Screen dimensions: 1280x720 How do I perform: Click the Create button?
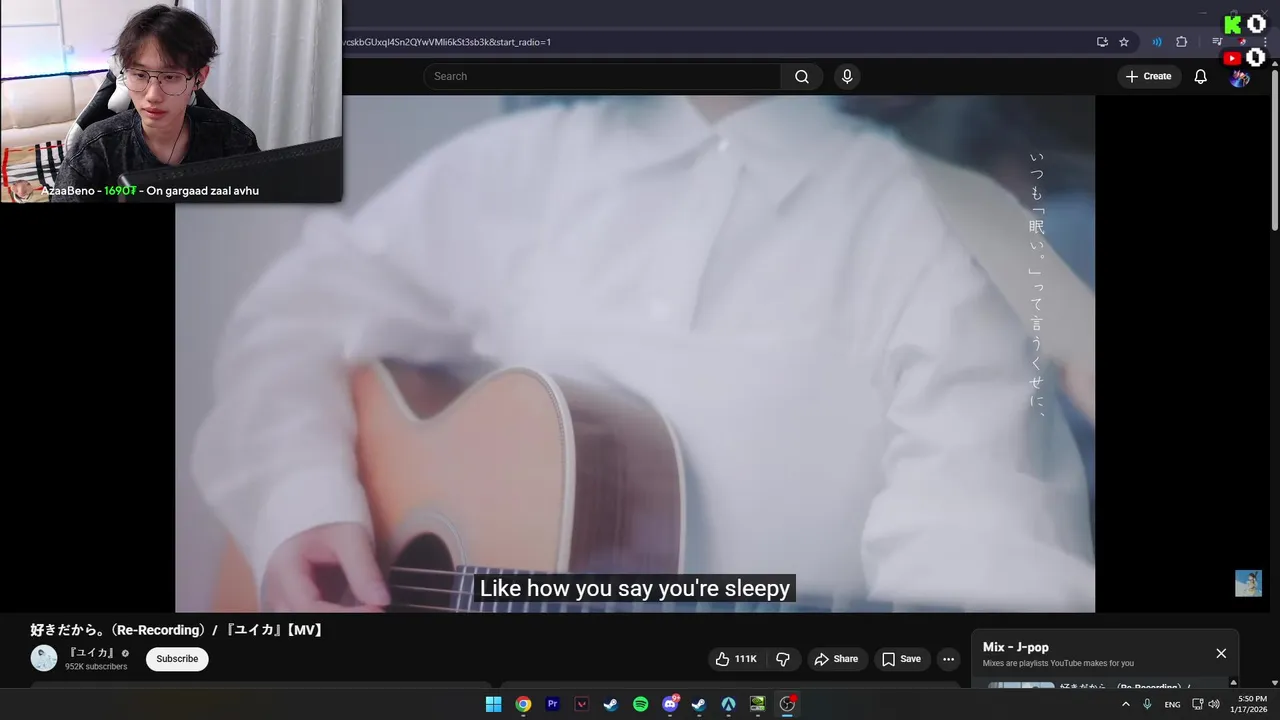coord(1148,77)
